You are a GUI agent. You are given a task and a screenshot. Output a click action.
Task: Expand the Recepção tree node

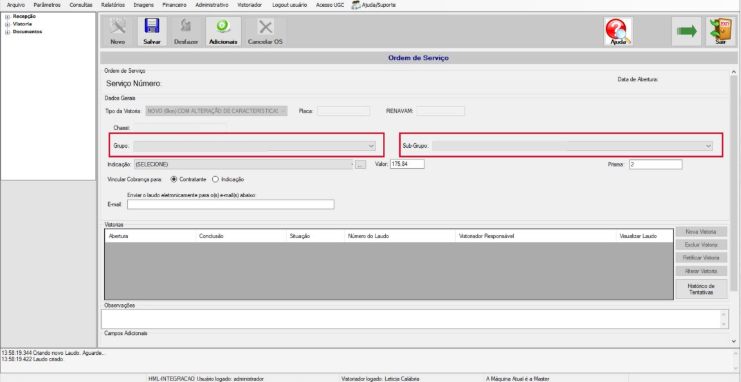pos(8,17)
